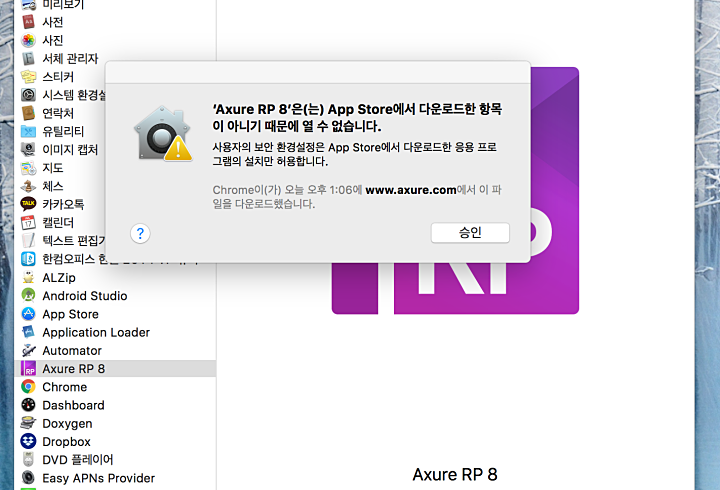This screenshot has height=490, width=720.
Task: Select the Chrome app icon
Action: point(28,387)
